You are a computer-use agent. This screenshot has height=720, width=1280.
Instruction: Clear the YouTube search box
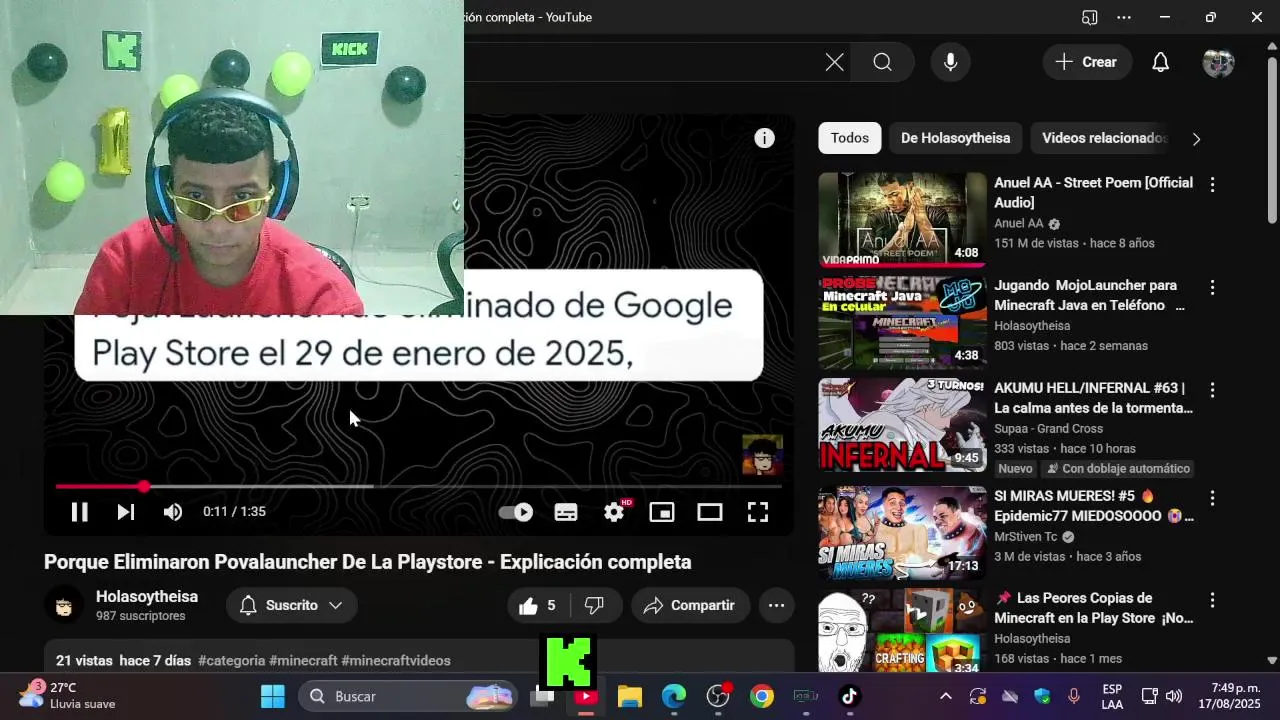coord(835,62)
